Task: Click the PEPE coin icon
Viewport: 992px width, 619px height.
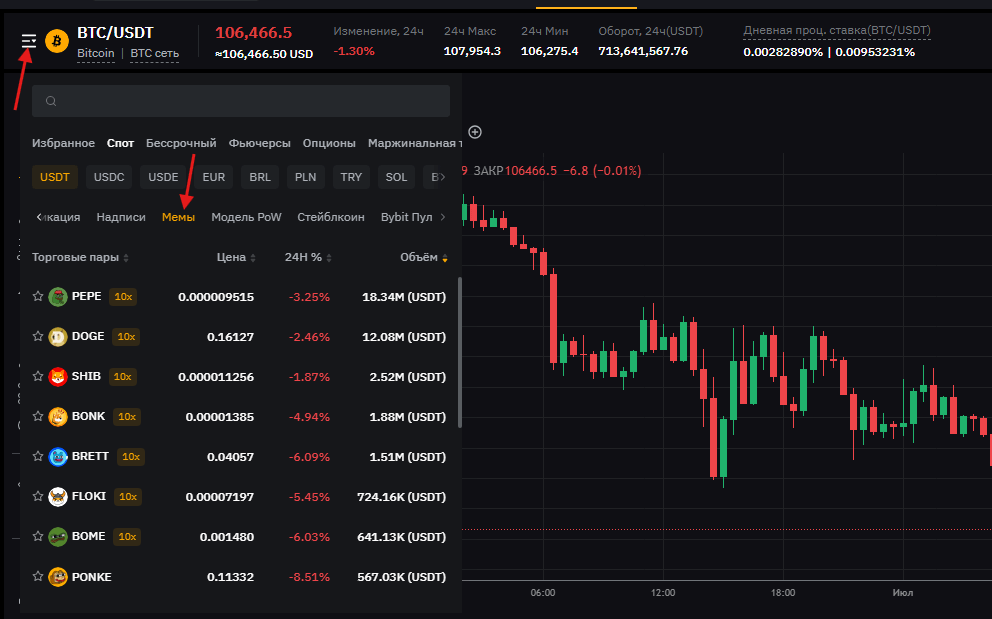Action: pyautogui.click(x=58, y=297)
